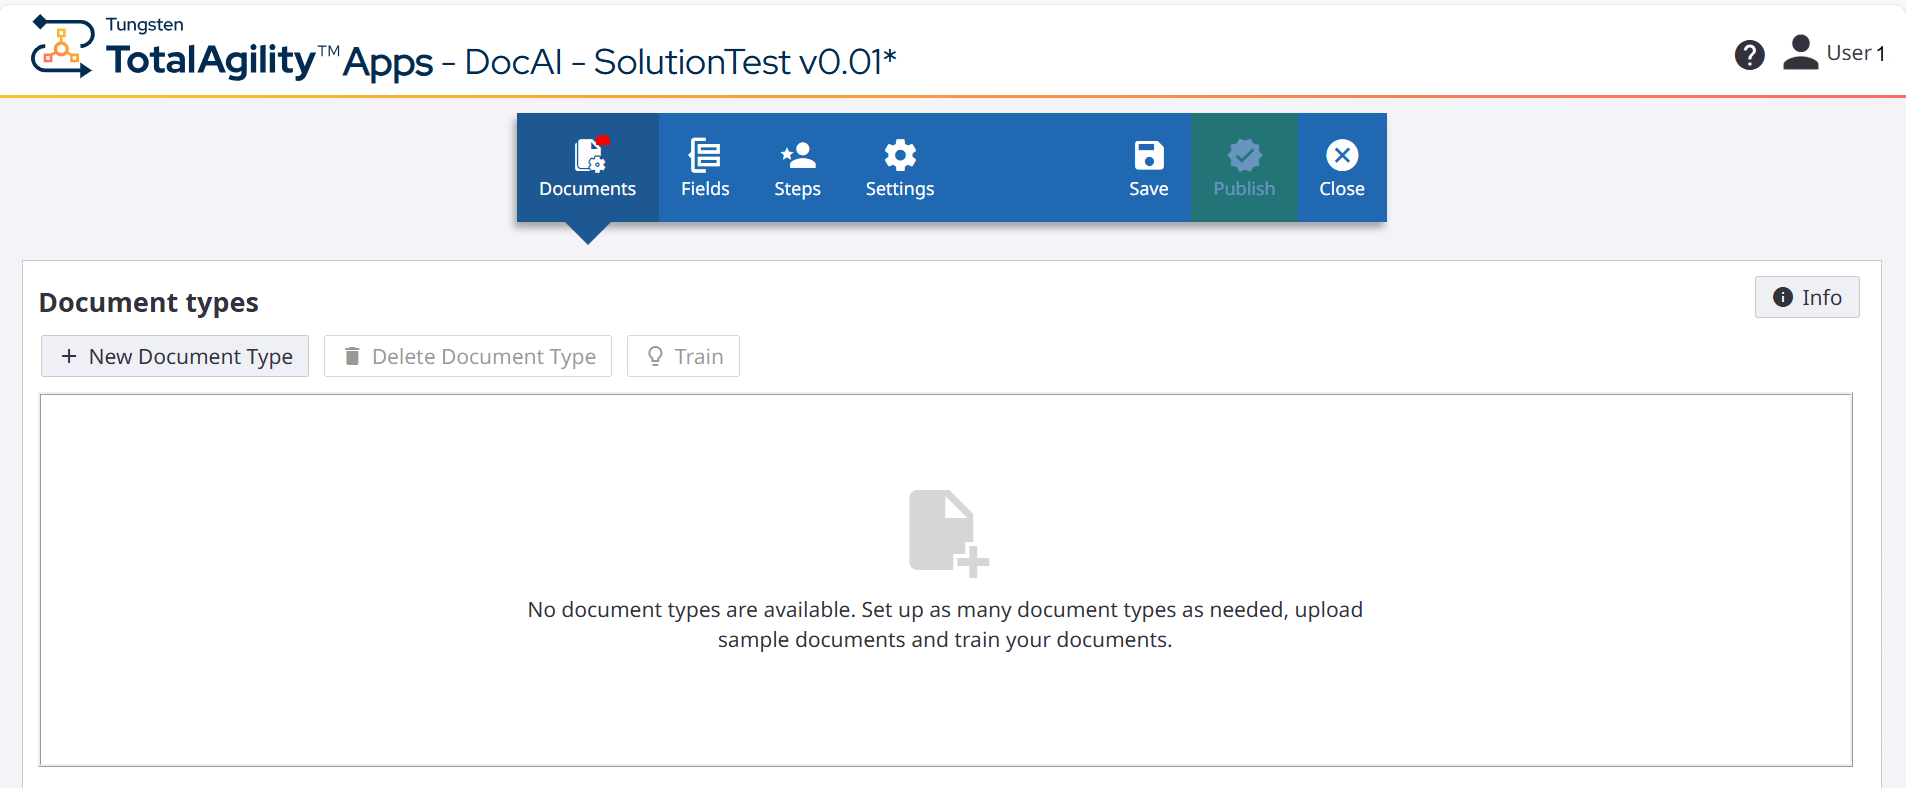
Task: Open the User 1 account menu
Action: coord(1834,53)
